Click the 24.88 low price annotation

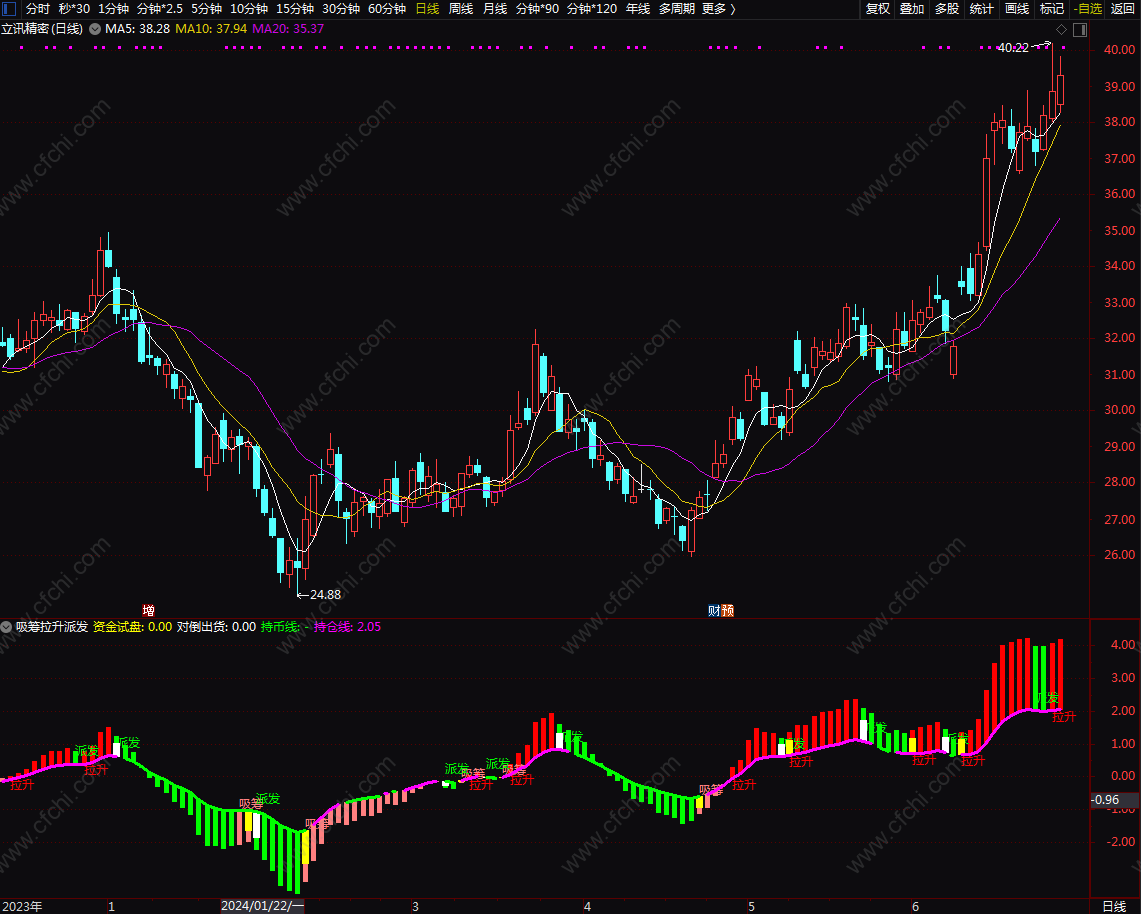(x=325, y=595)
